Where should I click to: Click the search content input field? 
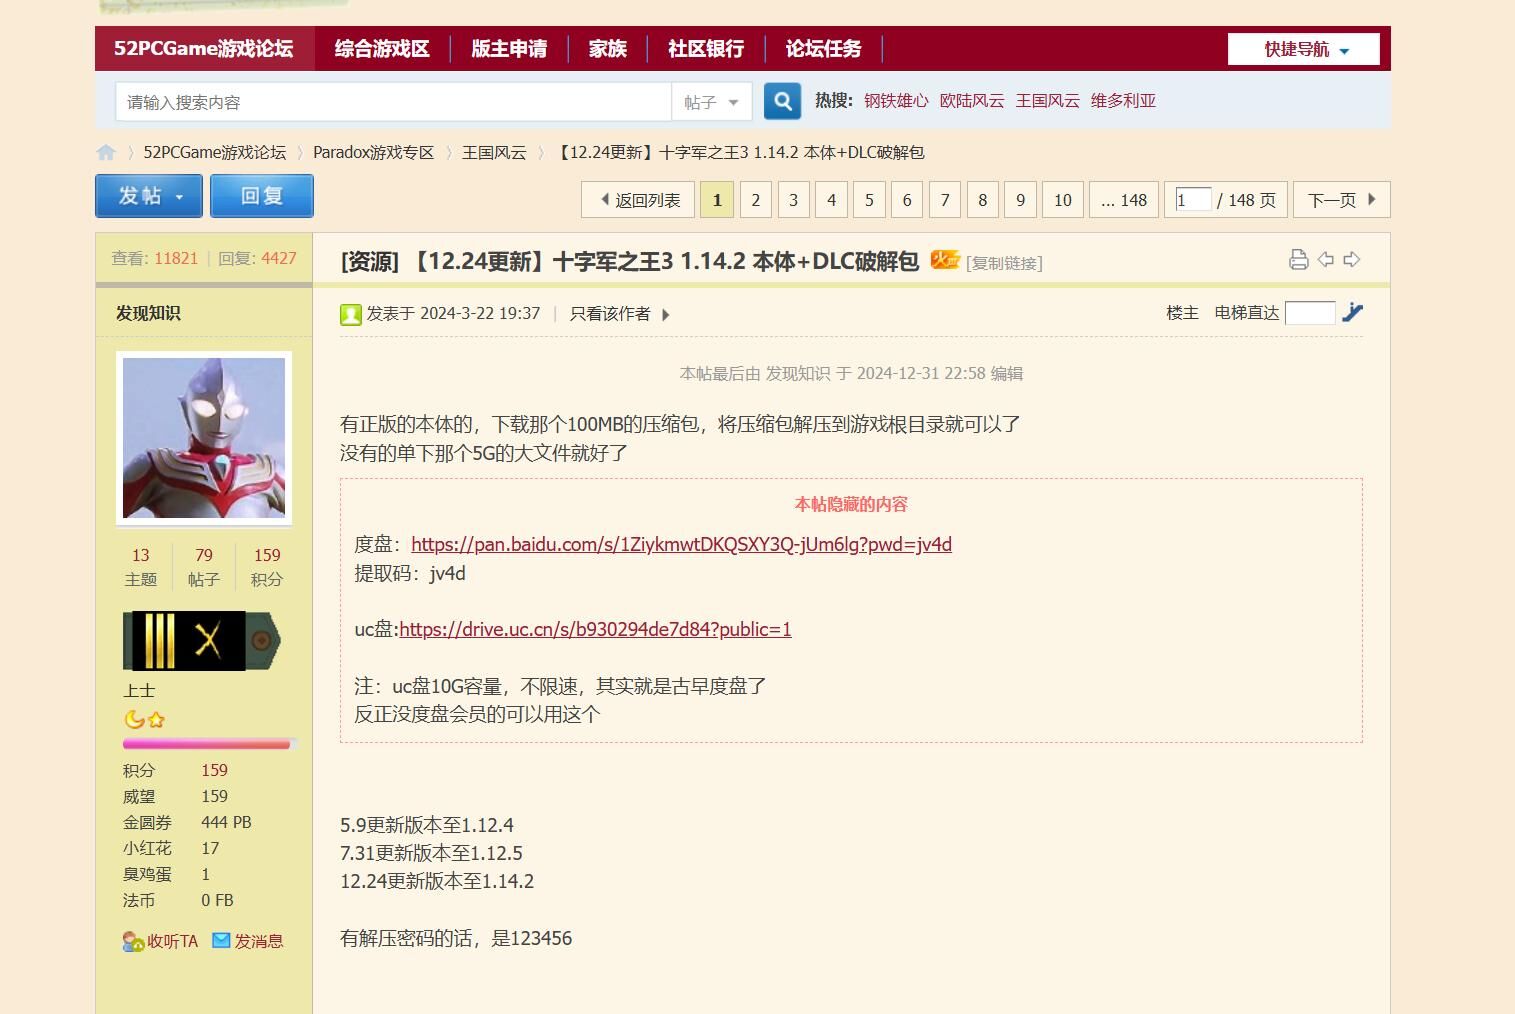pos(393,102)
